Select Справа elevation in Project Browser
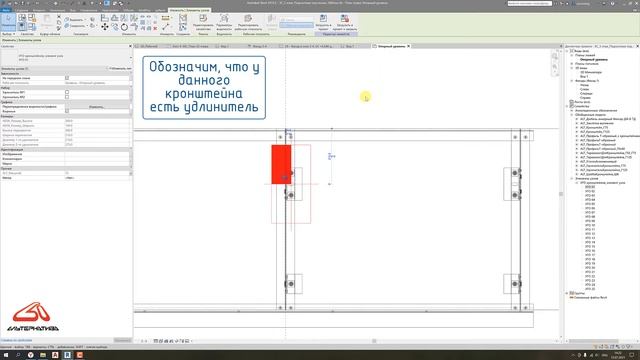640x360 pixels. [x=585, y=98]
